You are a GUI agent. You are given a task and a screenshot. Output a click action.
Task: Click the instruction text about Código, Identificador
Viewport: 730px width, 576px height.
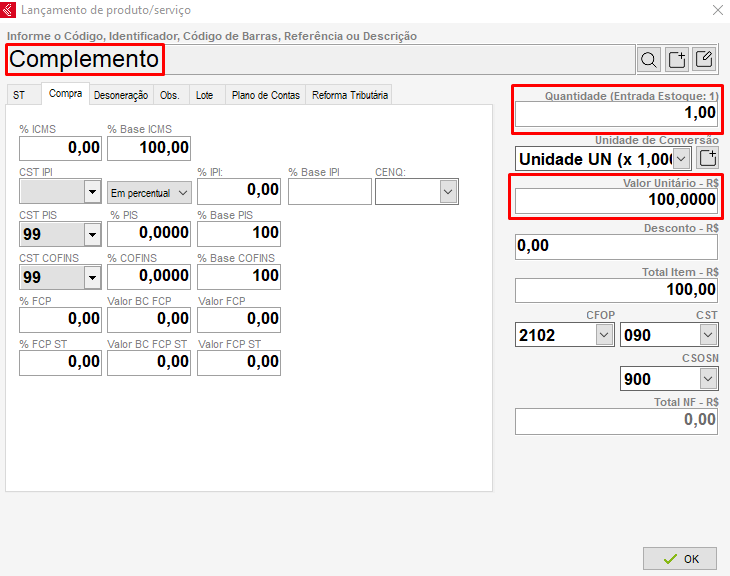(x=212, y=36)
